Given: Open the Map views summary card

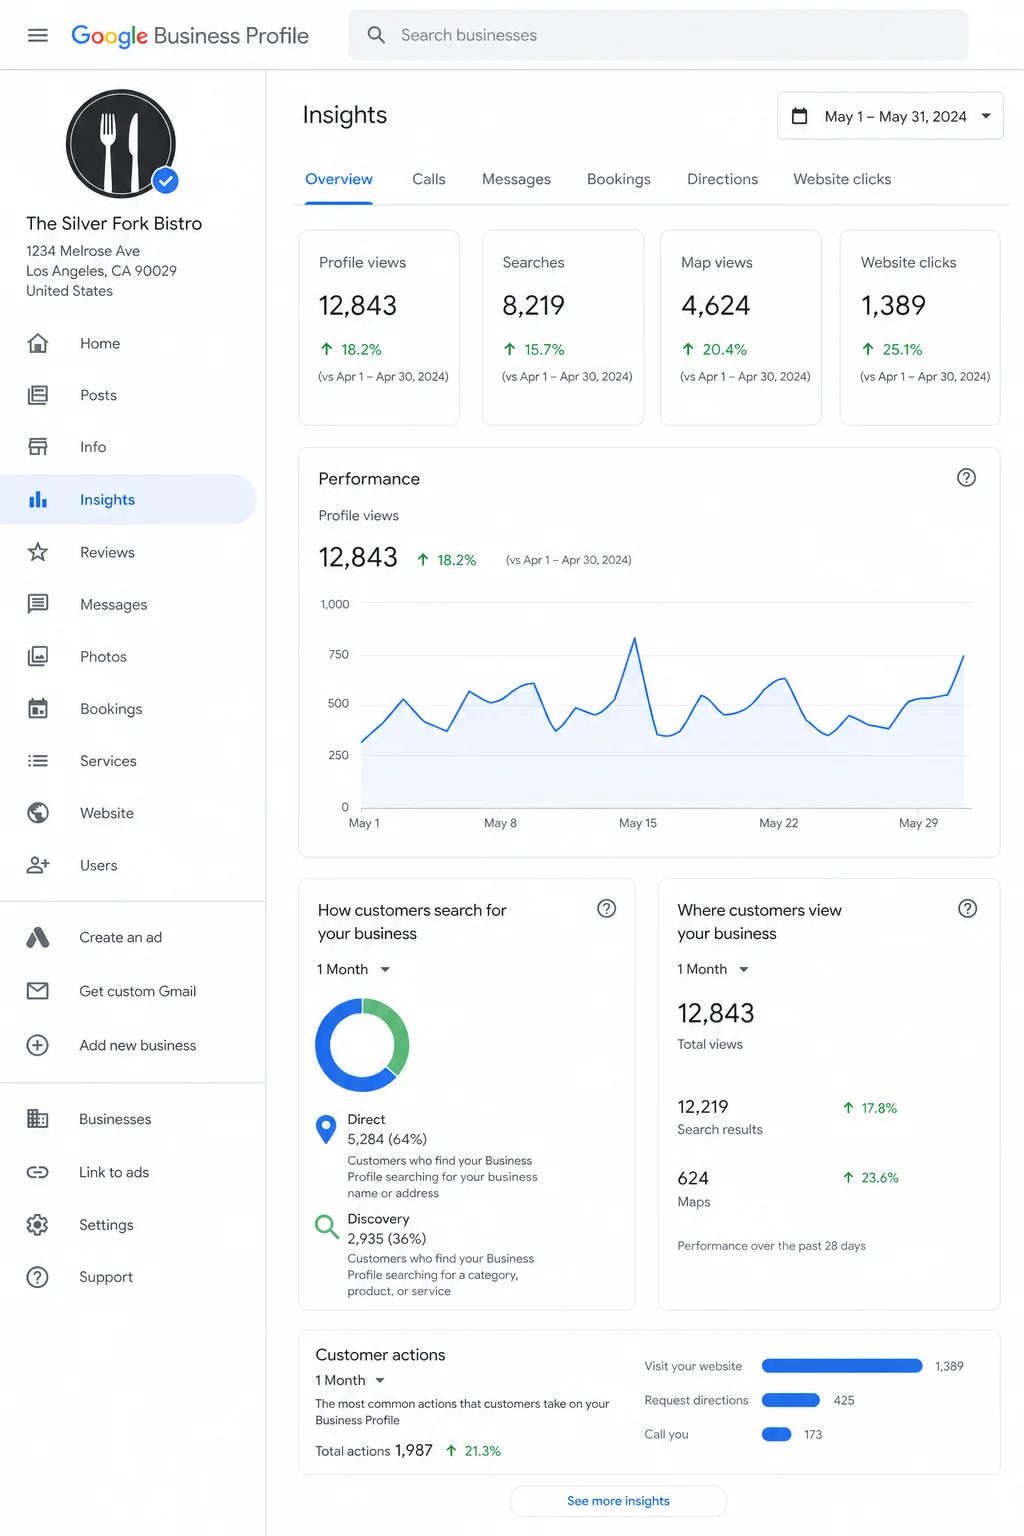Looking at the screenshot, I should click(x=741, y=328).
